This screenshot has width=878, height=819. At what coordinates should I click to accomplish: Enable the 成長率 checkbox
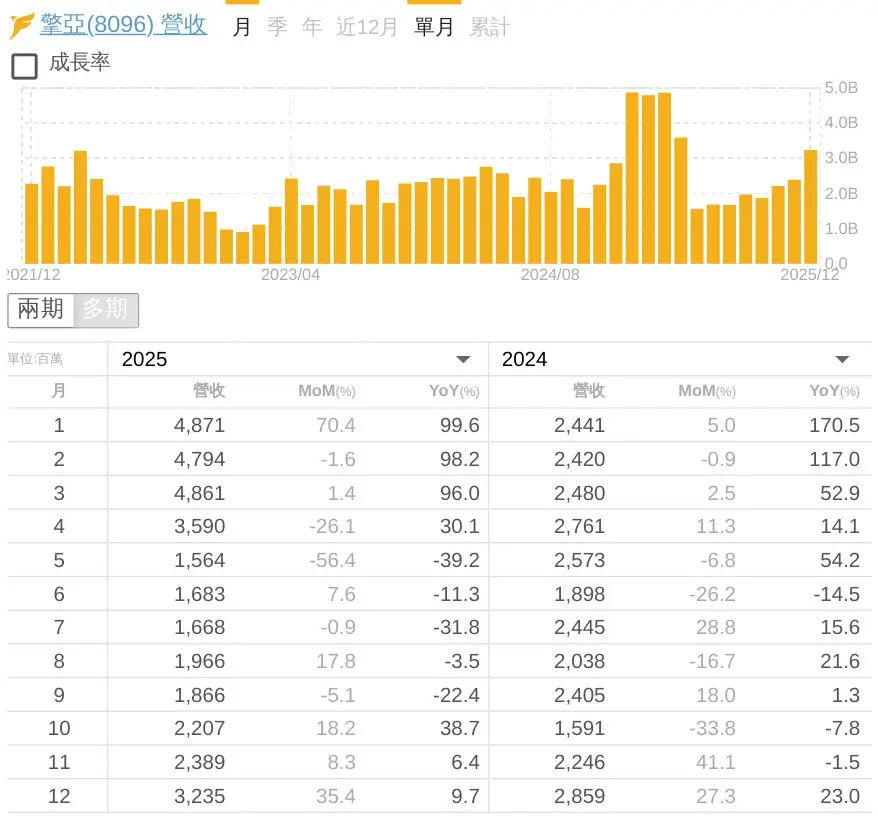click(x=24, y=66)
